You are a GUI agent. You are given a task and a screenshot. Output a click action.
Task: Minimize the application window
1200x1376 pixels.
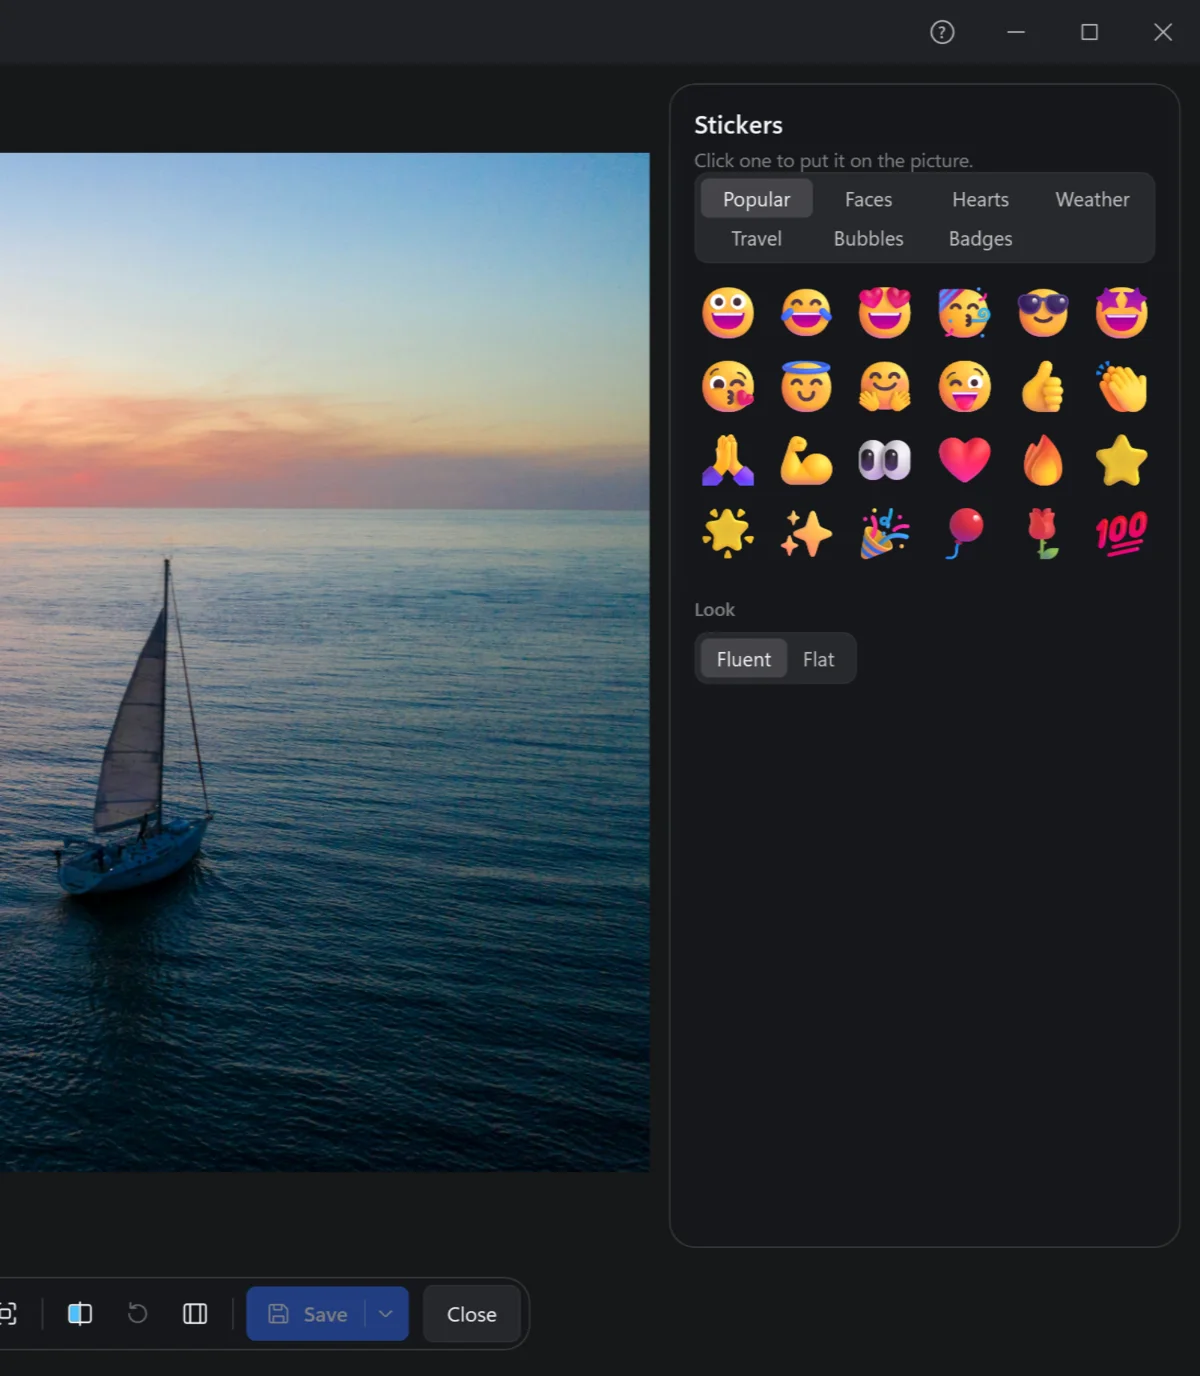1016,32
